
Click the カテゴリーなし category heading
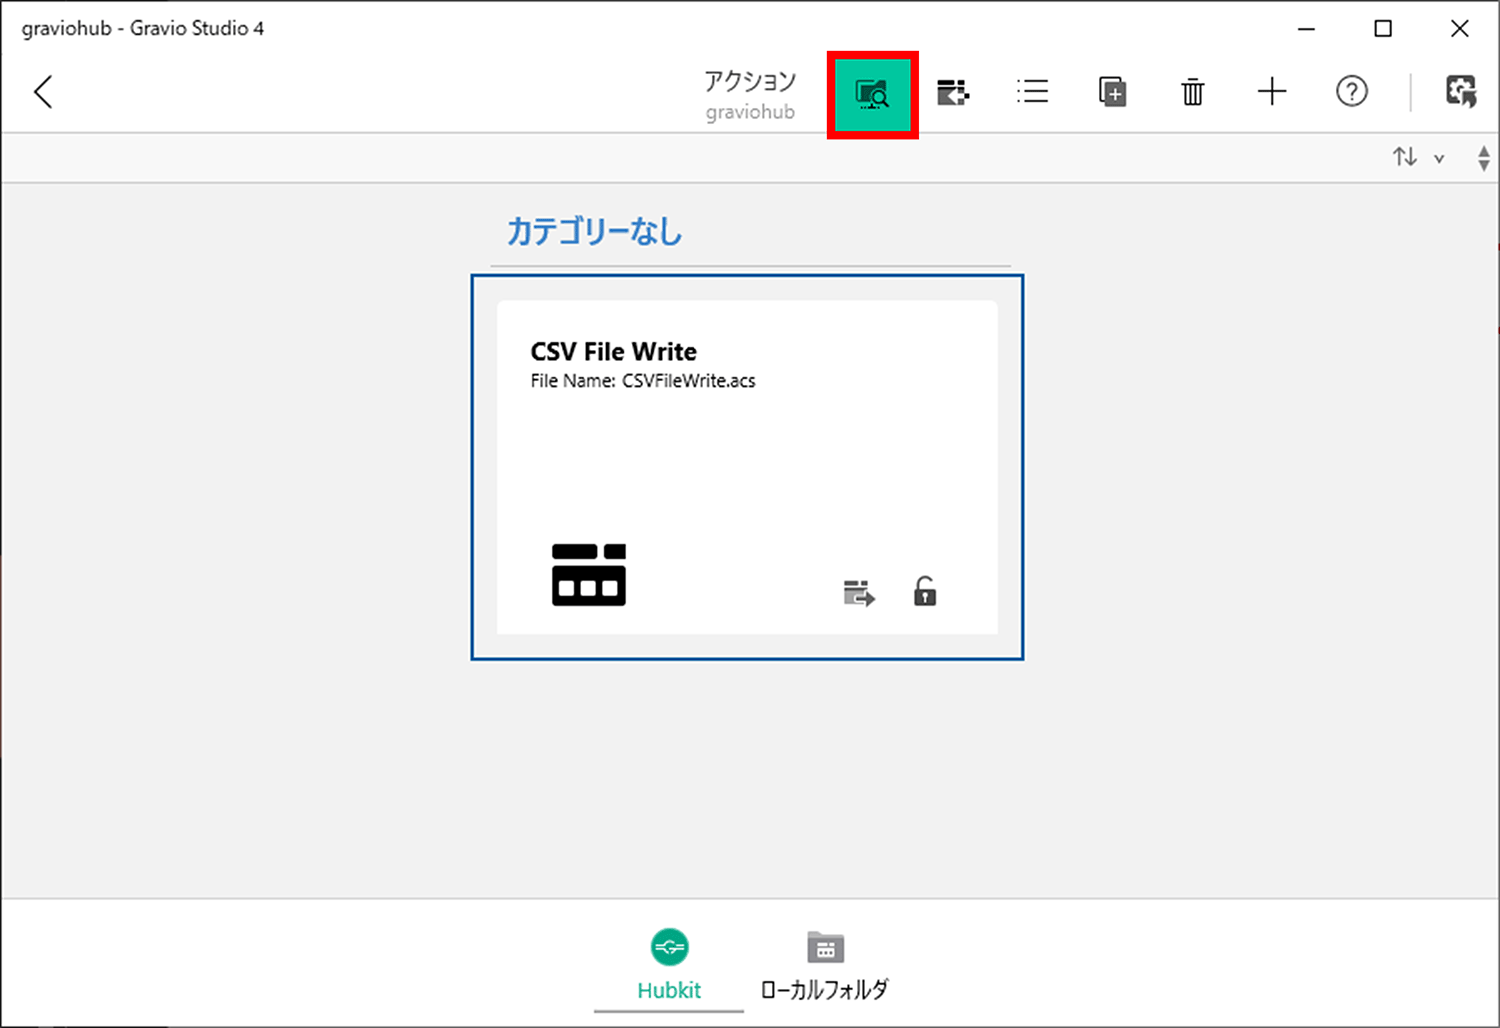pyautogui.click(x=595, y=232)
